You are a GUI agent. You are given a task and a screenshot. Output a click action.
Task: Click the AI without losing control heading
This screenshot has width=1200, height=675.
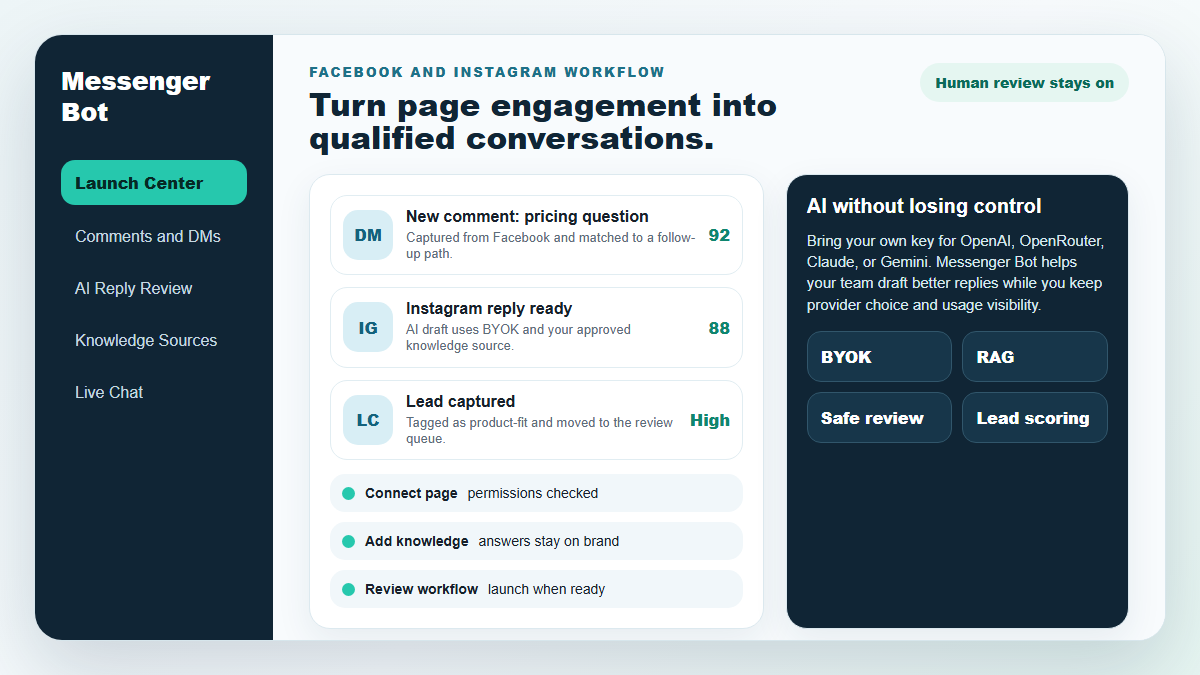pyautogui.click(x=924, y=206)
